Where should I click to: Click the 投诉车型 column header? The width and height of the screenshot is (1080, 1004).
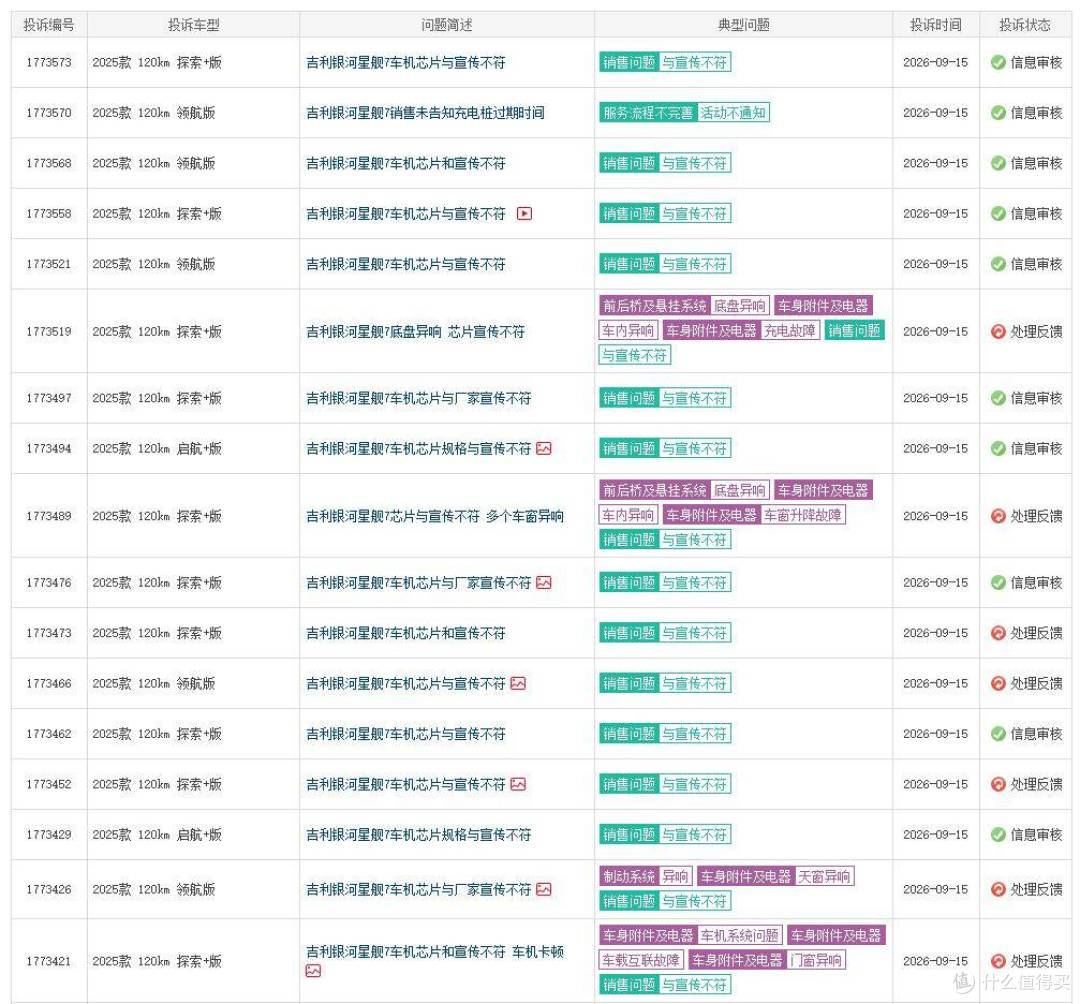point(194,25)
